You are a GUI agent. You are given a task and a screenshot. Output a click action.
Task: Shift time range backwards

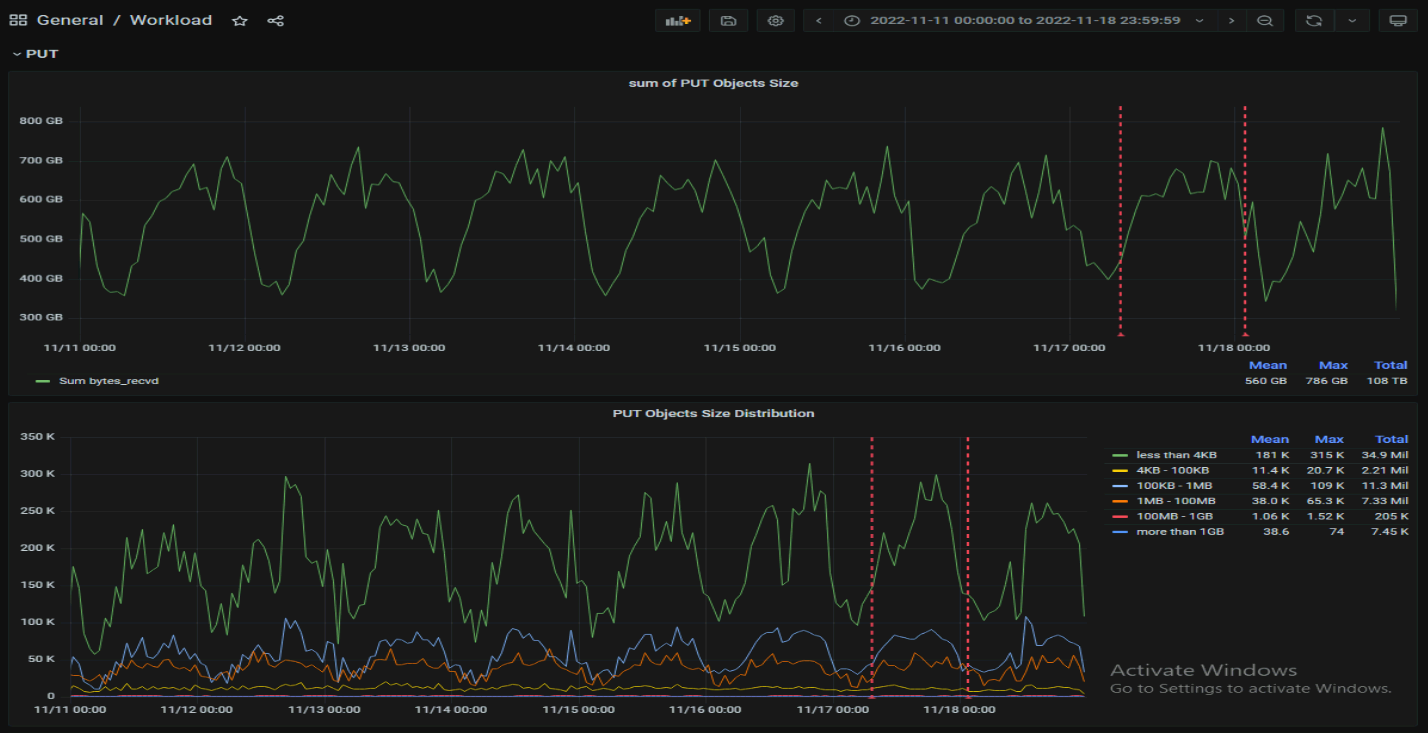point(819,20)
